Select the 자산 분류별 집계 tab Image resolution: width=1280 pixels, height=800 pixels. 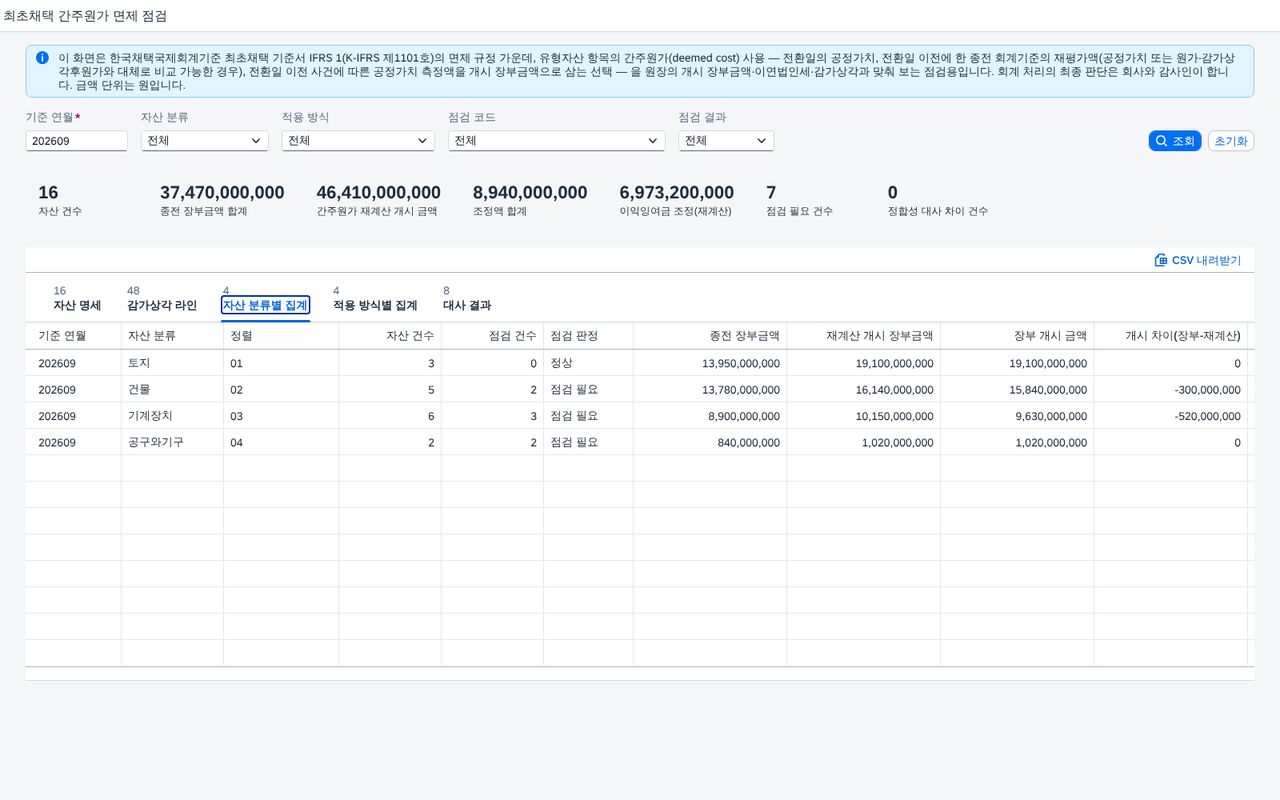265,305
